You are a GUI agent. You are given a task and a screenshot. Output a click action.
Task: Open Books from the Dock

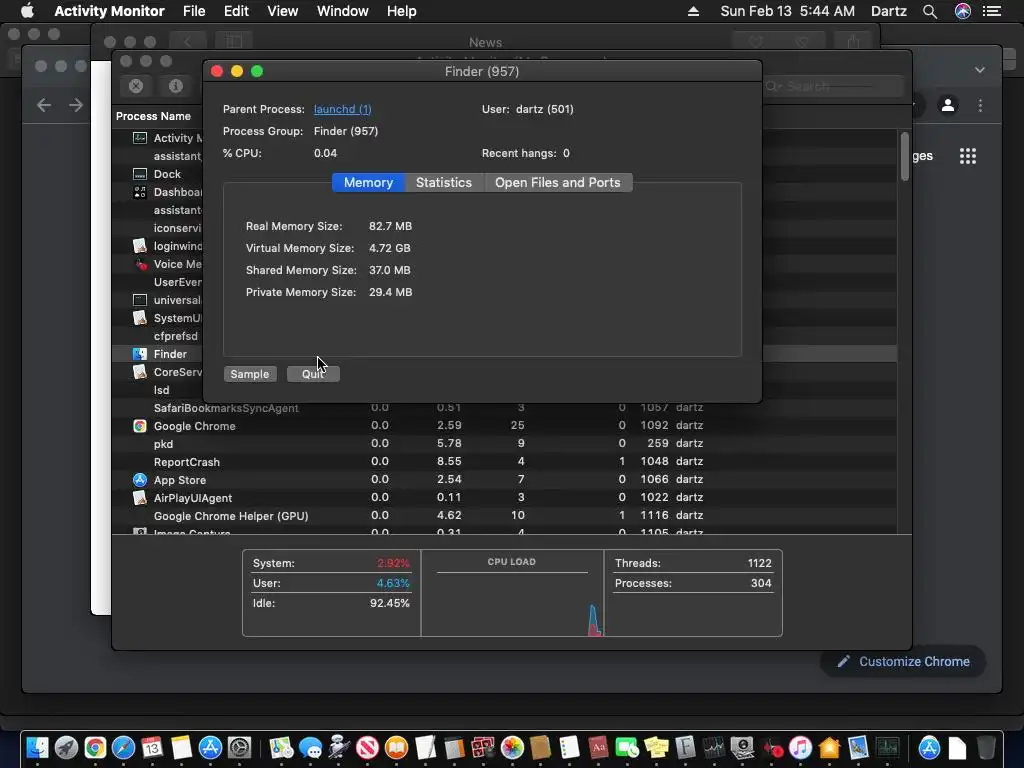(x=396, y=748)
